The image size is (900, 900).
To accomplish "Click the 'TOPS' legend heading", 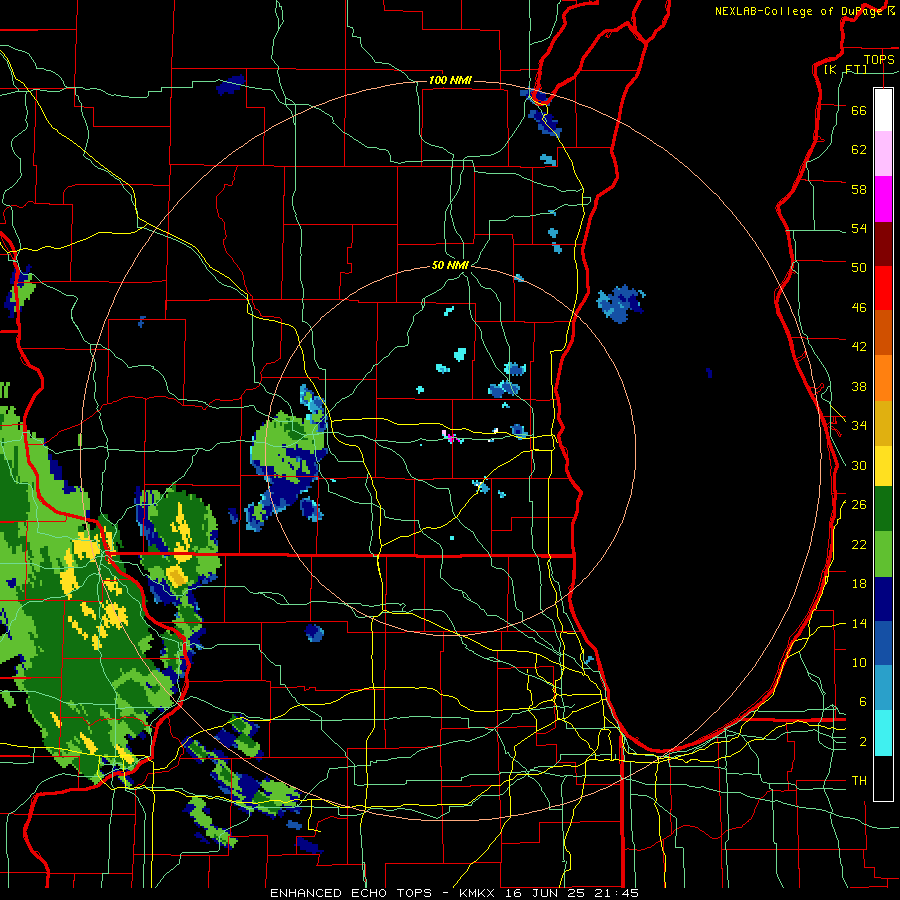I will (879, 59).
